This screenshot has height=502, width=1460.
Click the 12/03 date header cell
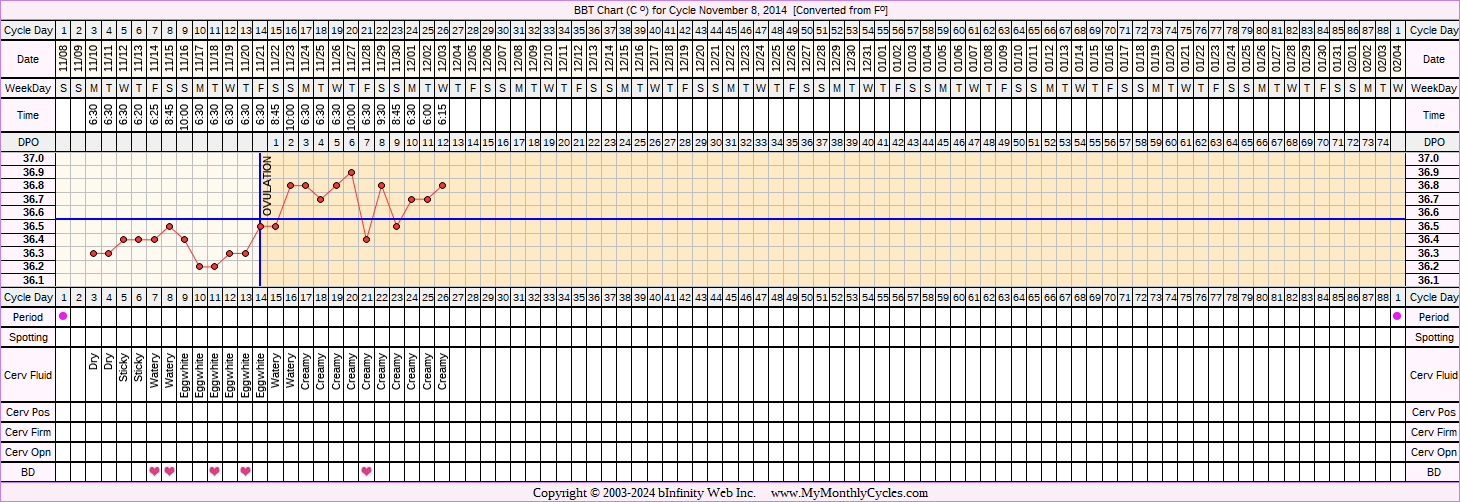(x=442, y=60)
